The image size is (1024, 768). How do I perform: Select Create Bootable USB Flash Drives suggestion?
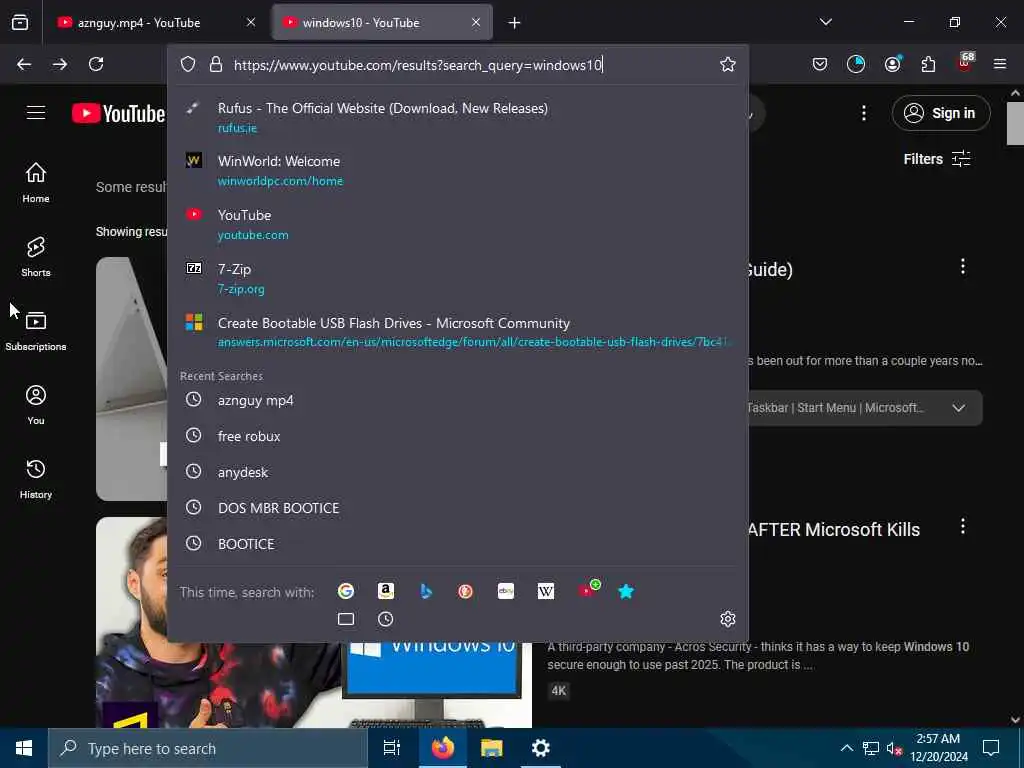[457, 332]
